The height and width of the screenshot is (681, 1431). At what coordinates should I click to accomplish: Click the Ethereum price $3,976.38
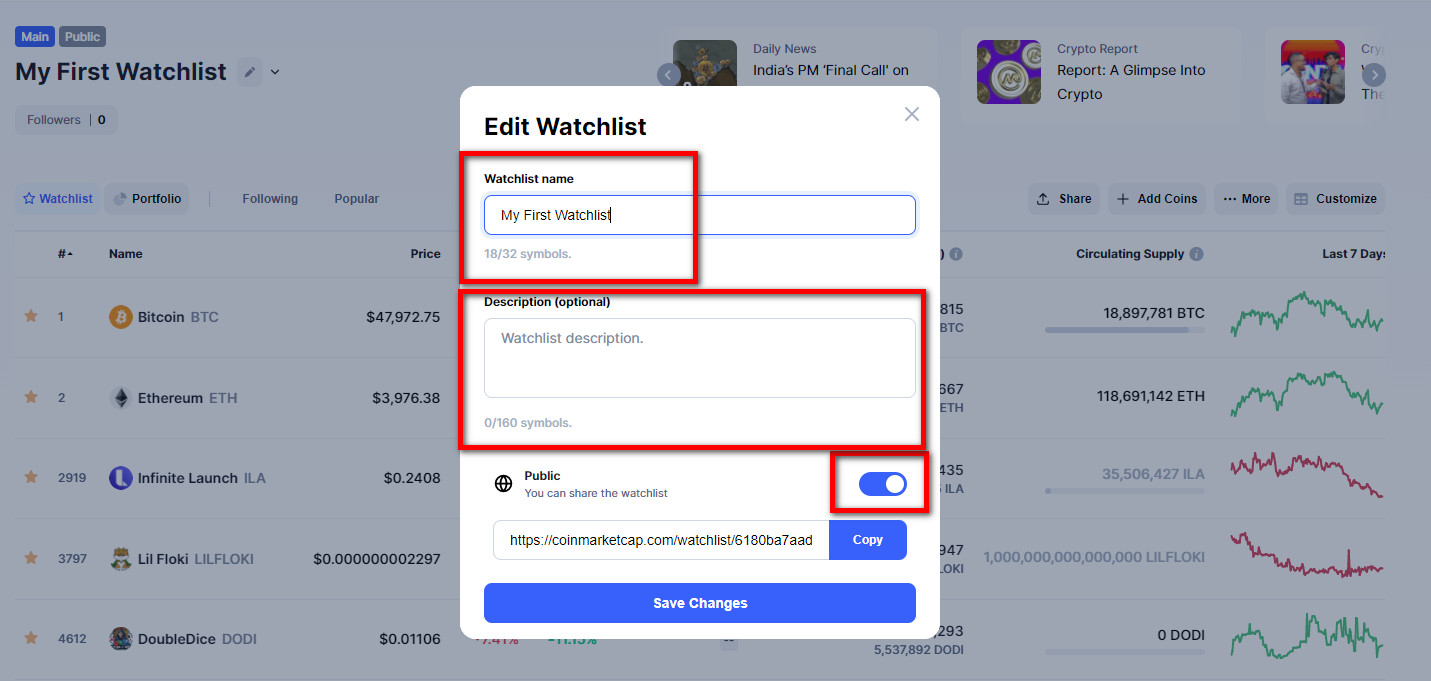406,398
